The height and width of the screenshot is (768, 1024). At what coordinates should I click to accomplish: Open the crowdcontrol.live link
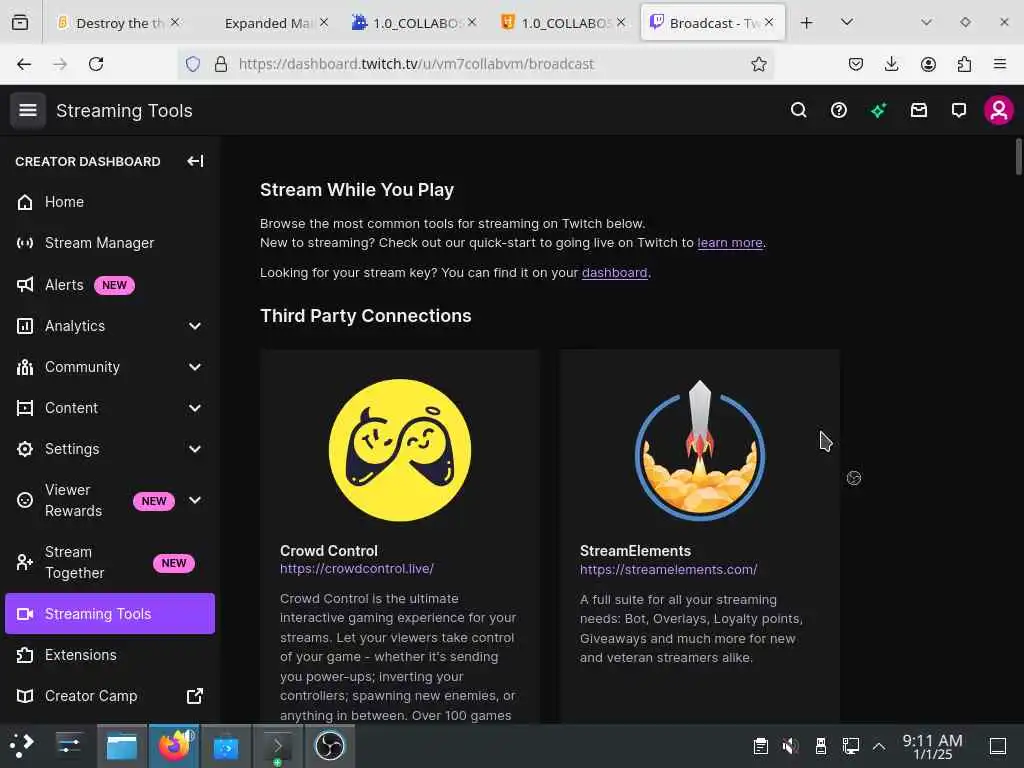tap(357, 569)
